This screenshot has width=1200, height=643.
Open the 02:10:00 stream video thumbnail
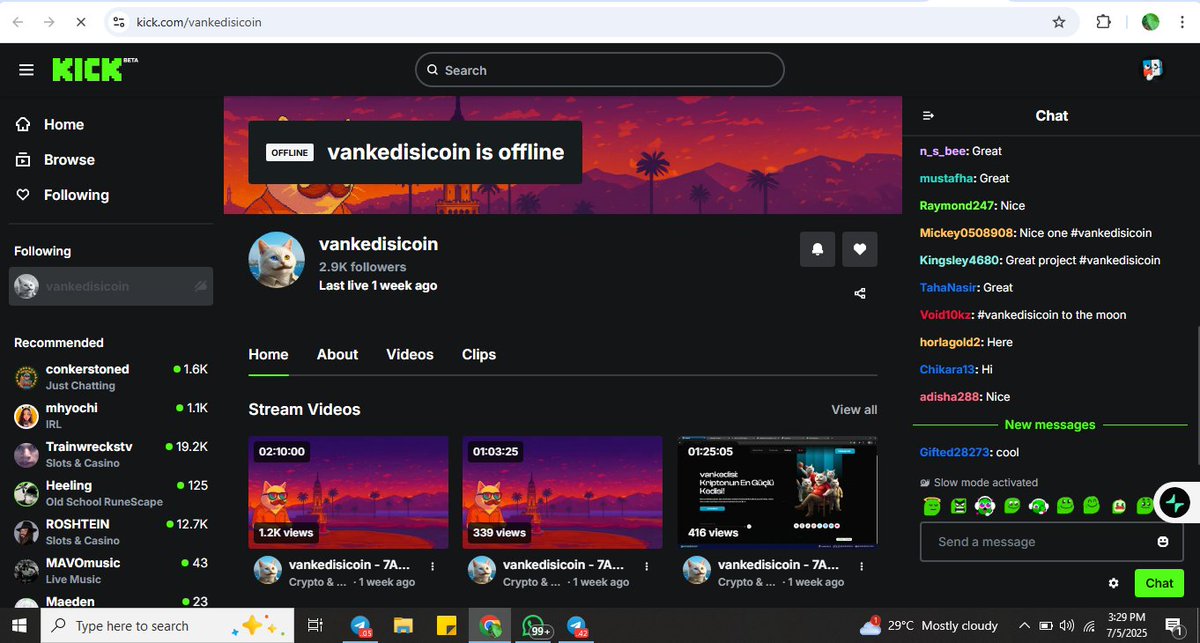[x=348, y=492]
